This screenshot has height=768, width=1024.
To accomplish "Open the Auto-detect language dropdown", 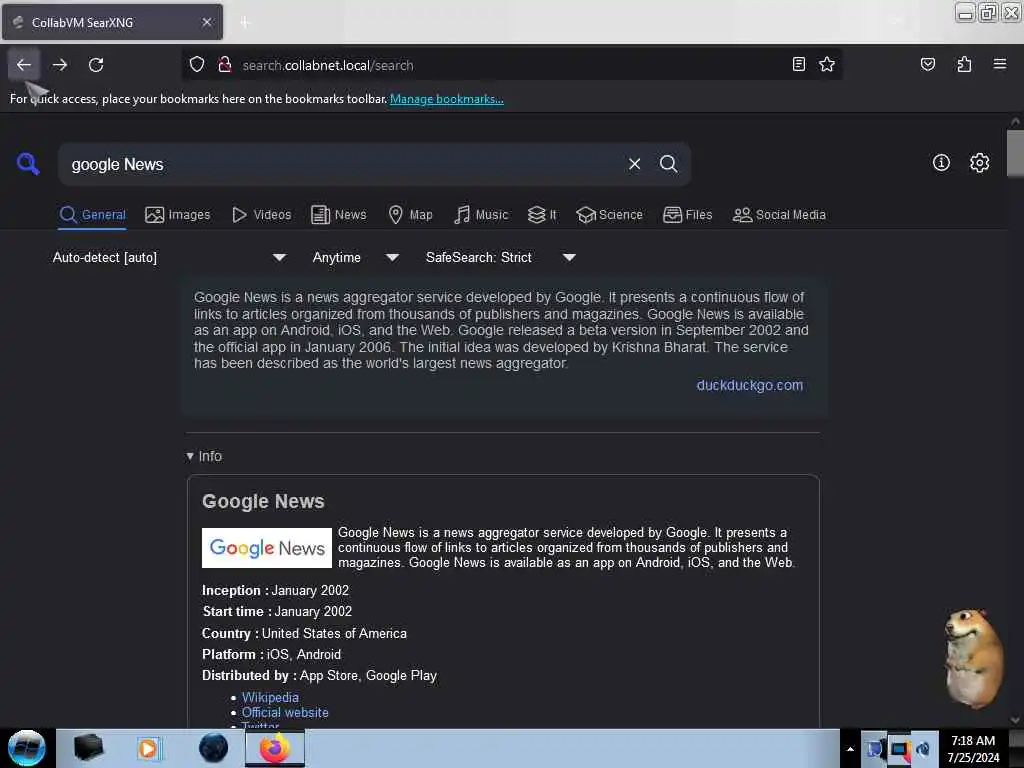I will pyautogui.click(x=169, y=257).
